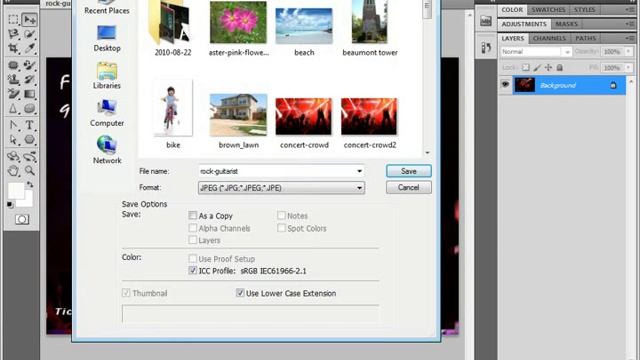Screen dimensions: 640x360
Task: Select the Pen tool
Action: tap(13, 125)
